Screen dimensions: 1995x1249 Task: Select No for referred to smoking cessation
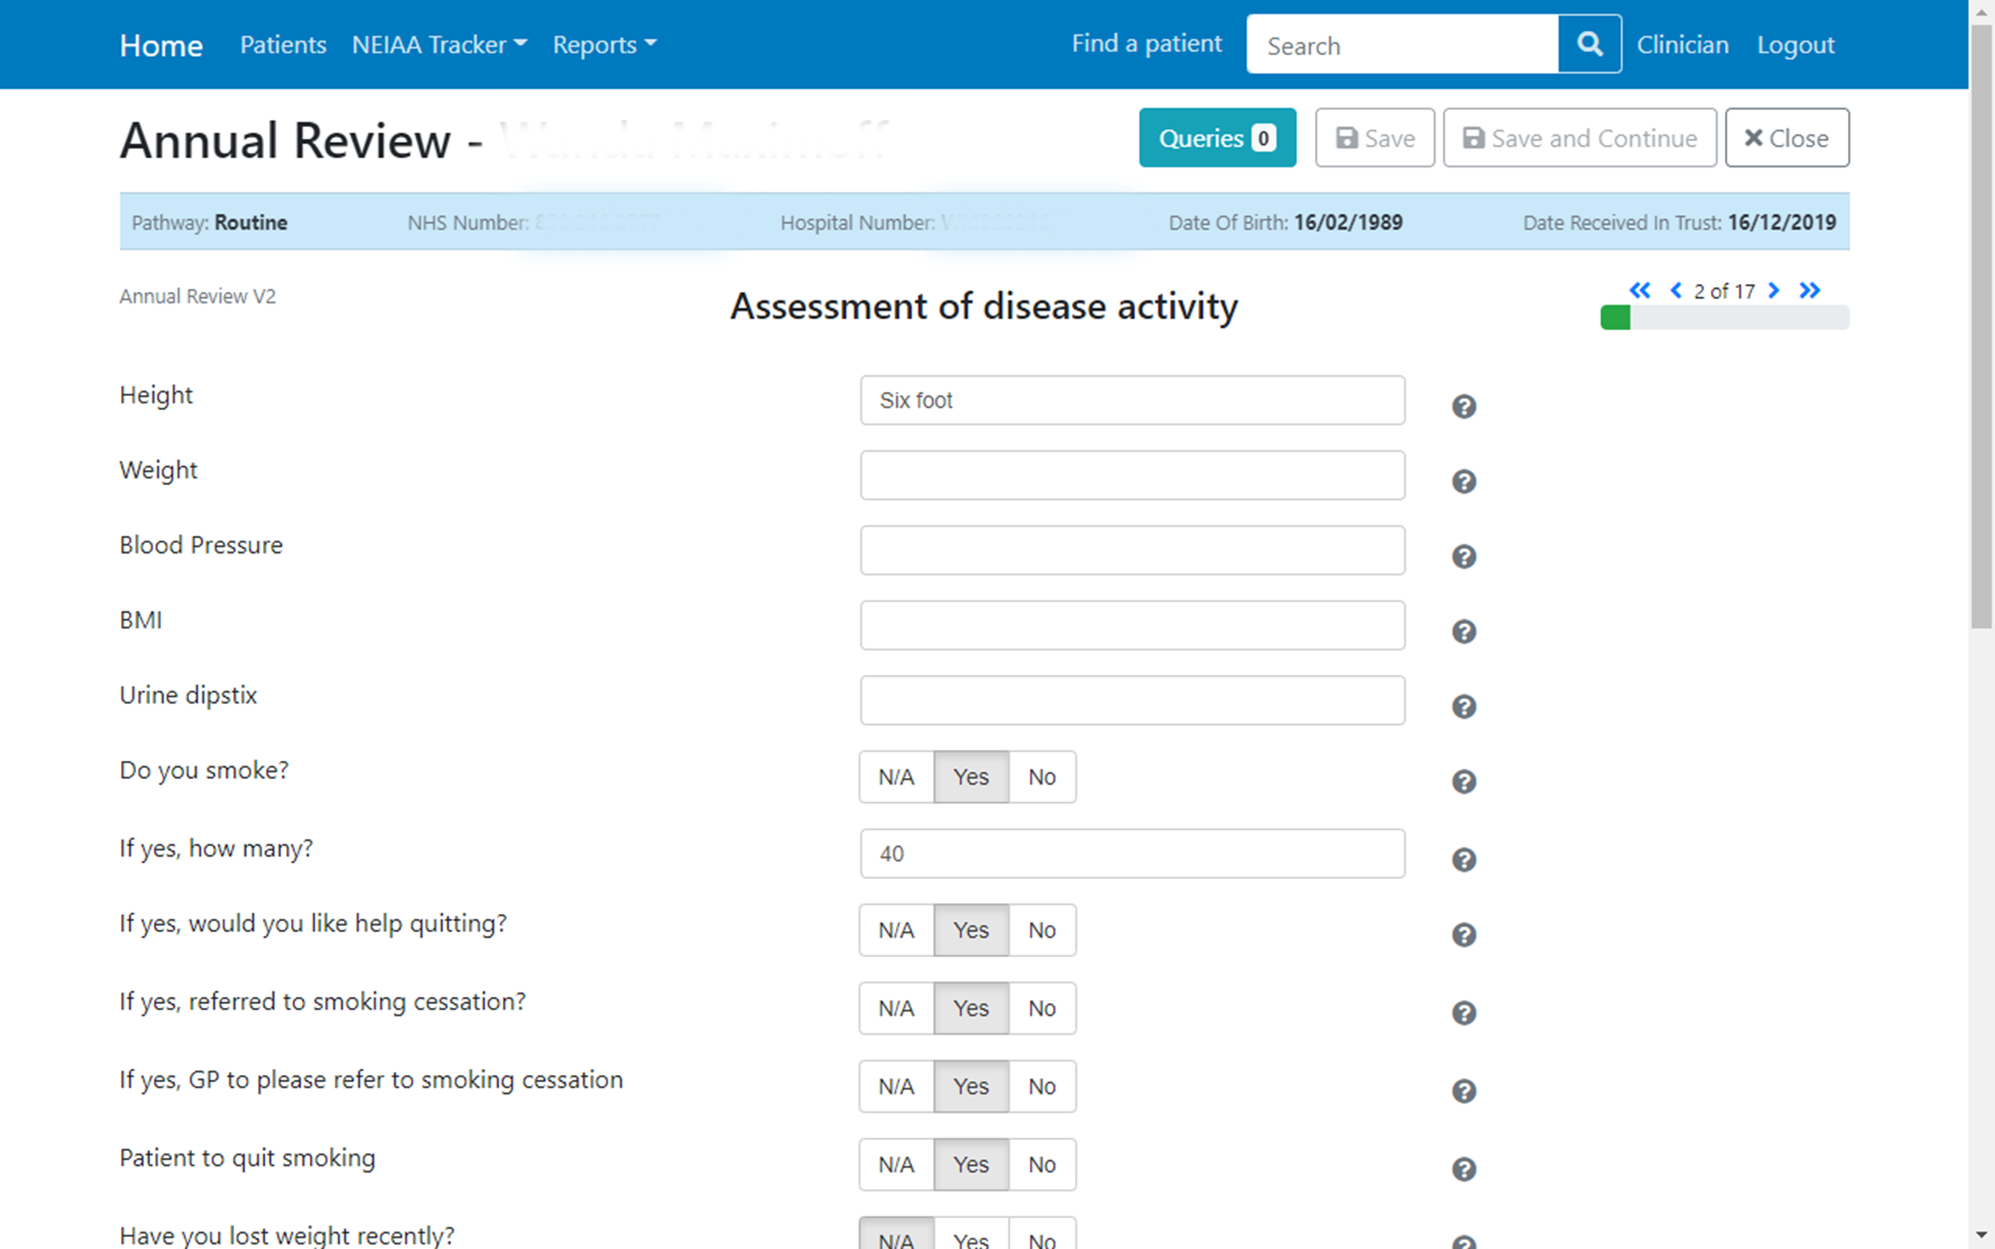point(1042,1008)
